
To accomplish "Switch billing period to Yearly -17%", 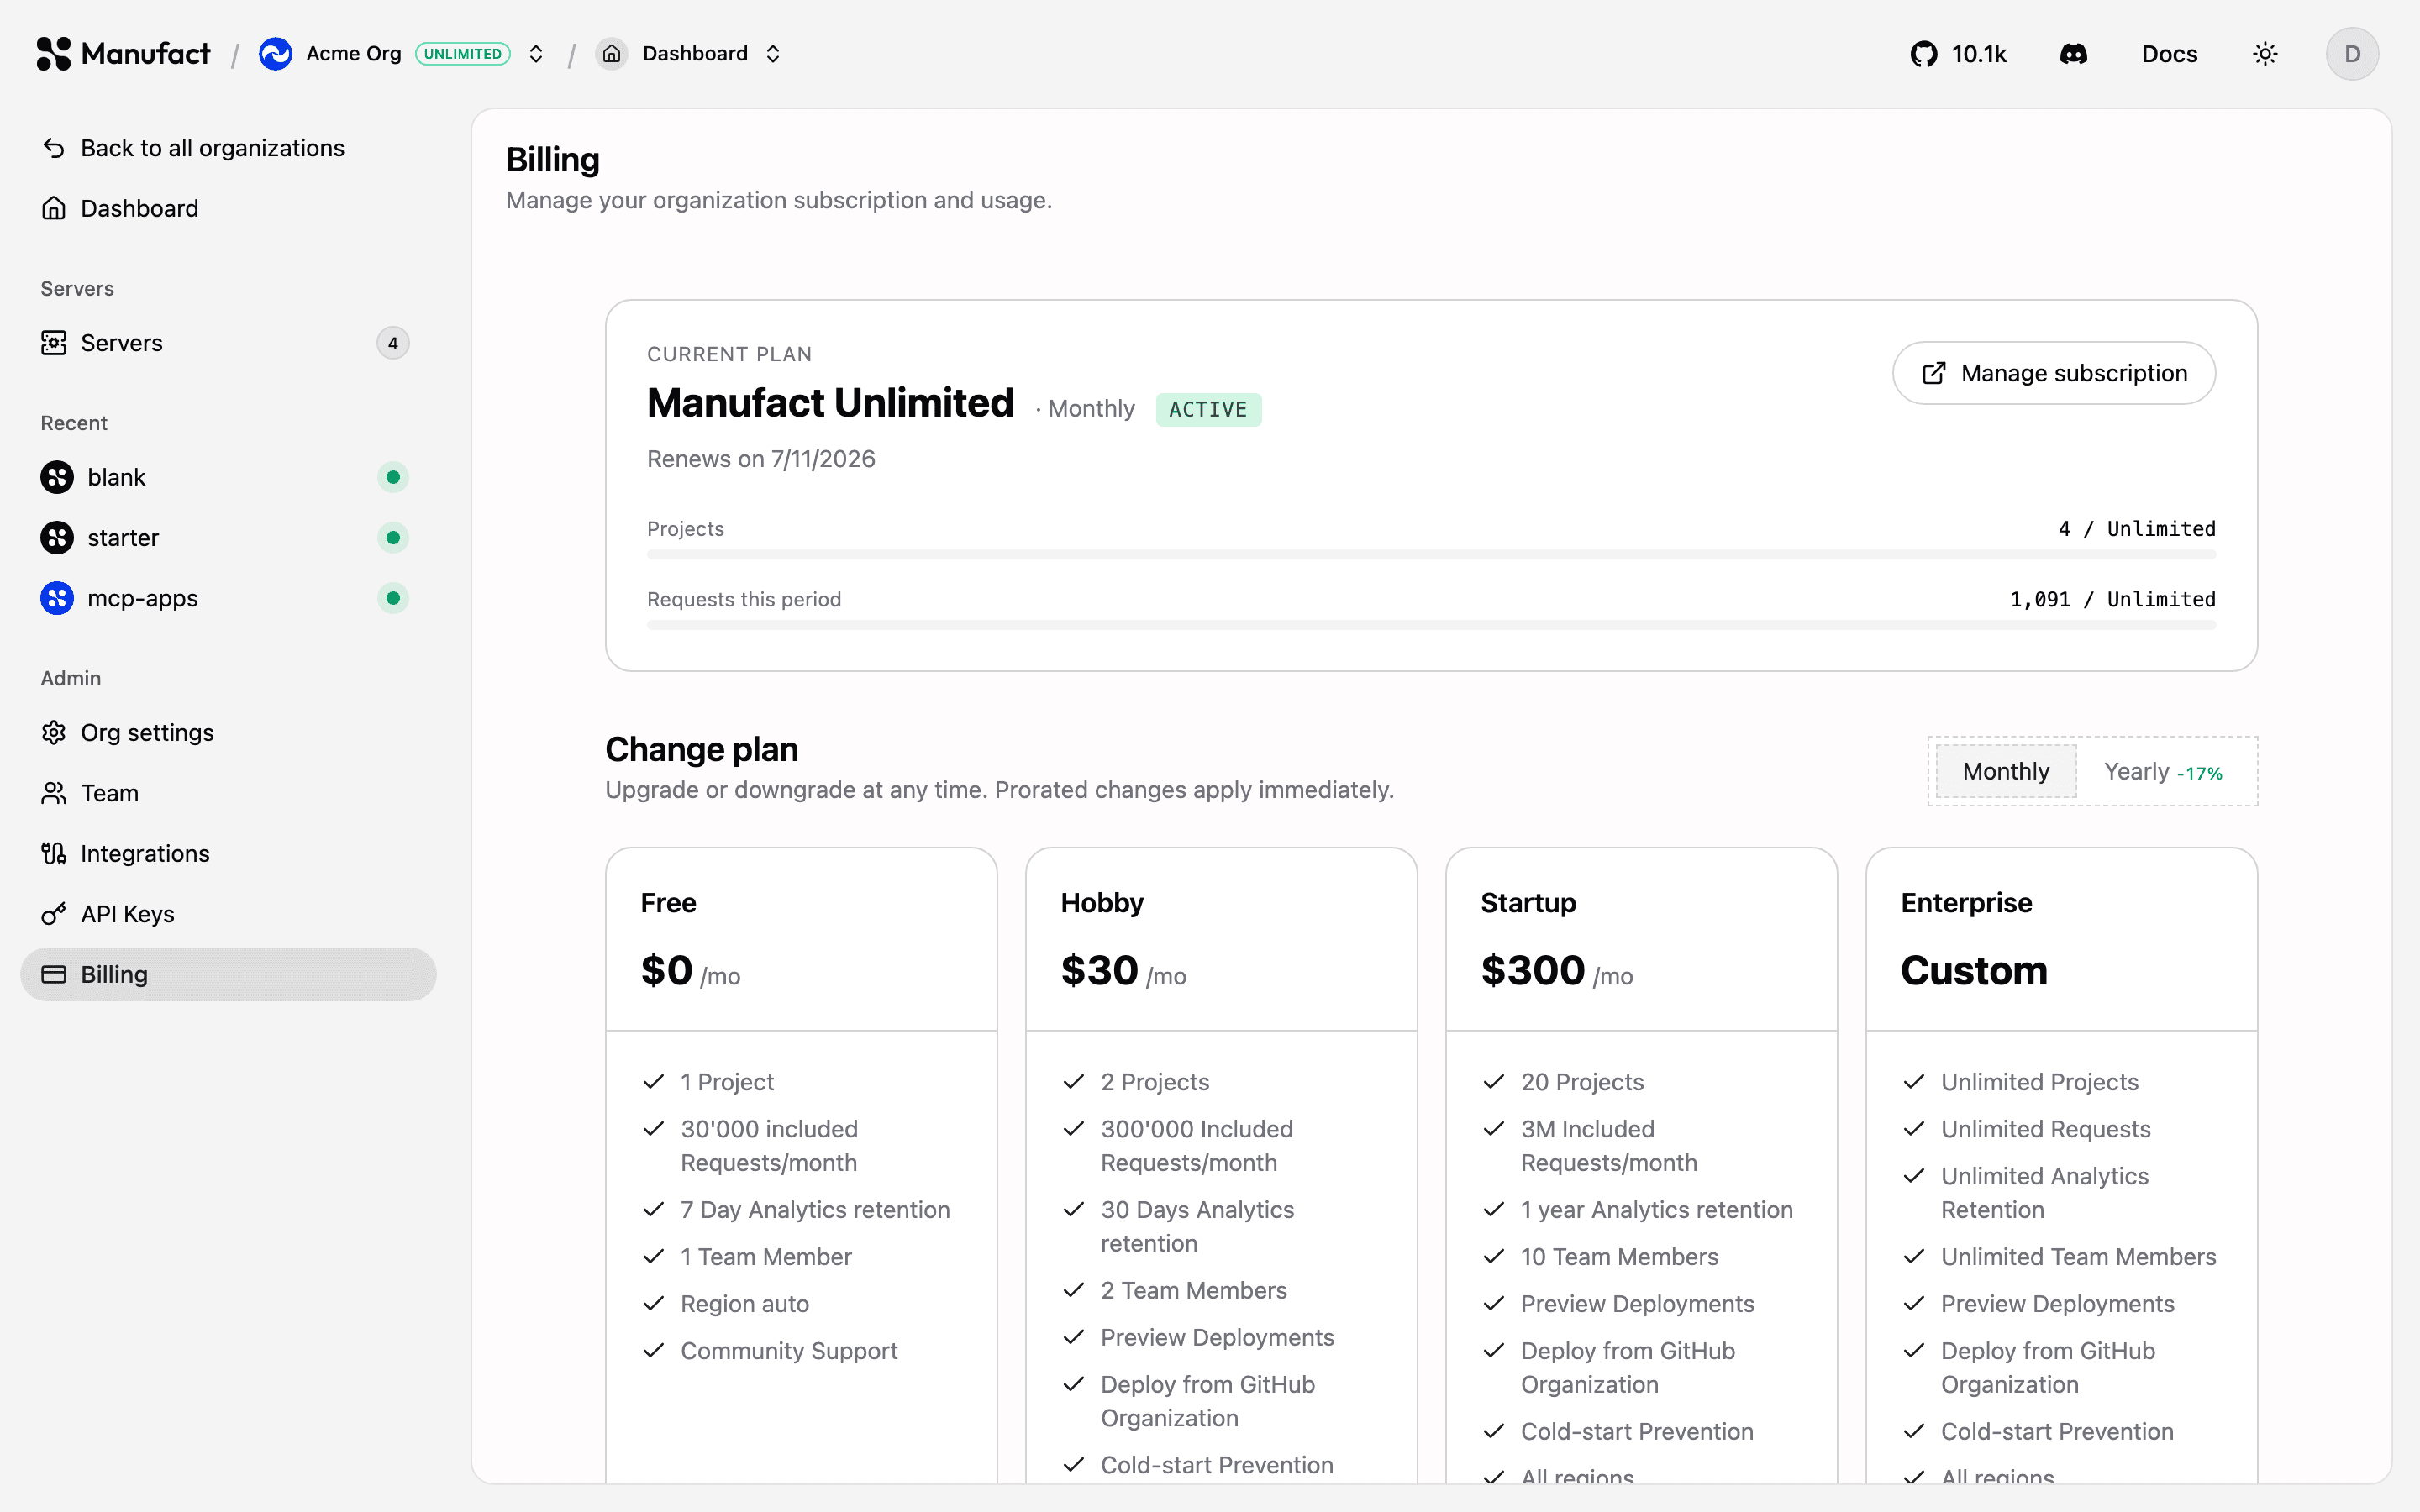I will (2163, 771).
